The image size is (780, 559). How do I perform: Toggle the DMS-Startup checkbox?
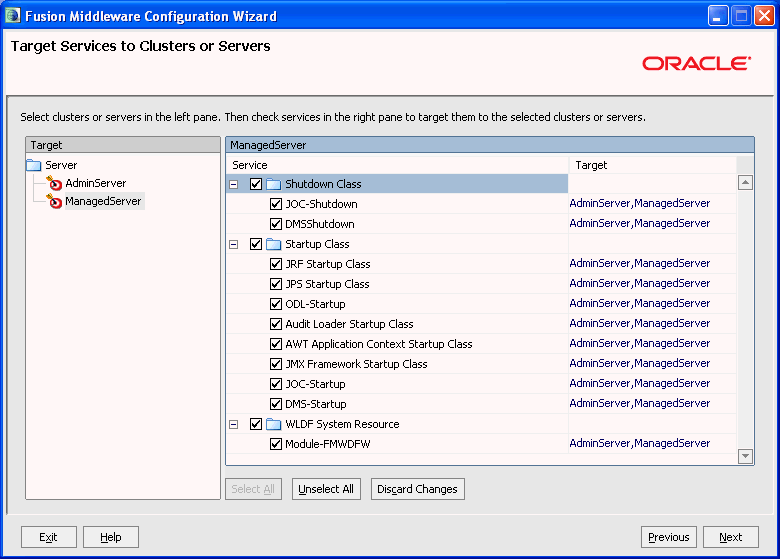tap(276, 404)
